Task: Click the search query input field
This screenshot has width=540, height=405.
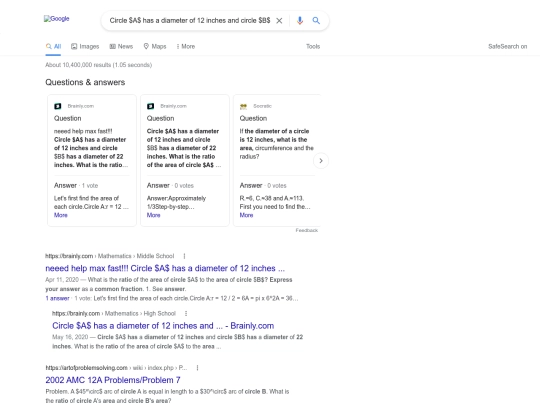Action: pos(190,21)
